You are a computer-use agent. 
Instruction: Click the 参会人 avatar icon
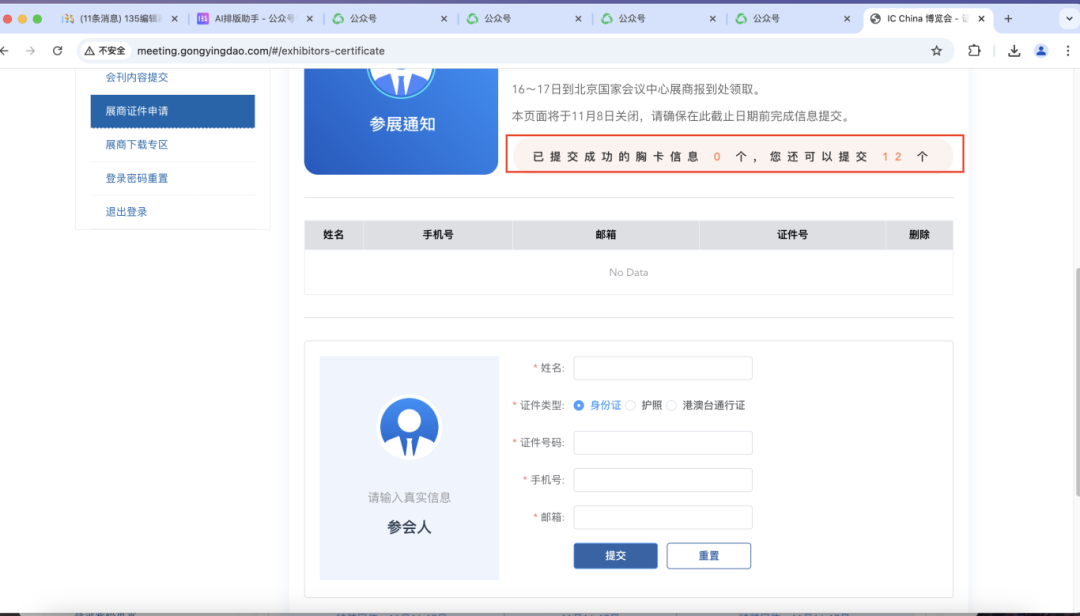[409, 427]
